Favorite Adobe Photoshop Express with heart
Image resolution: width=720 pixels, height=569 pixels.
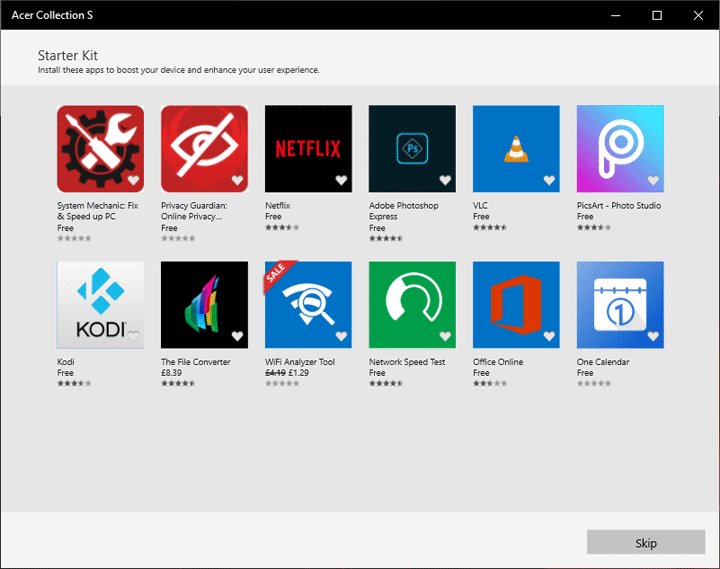[x=445, y=180]
